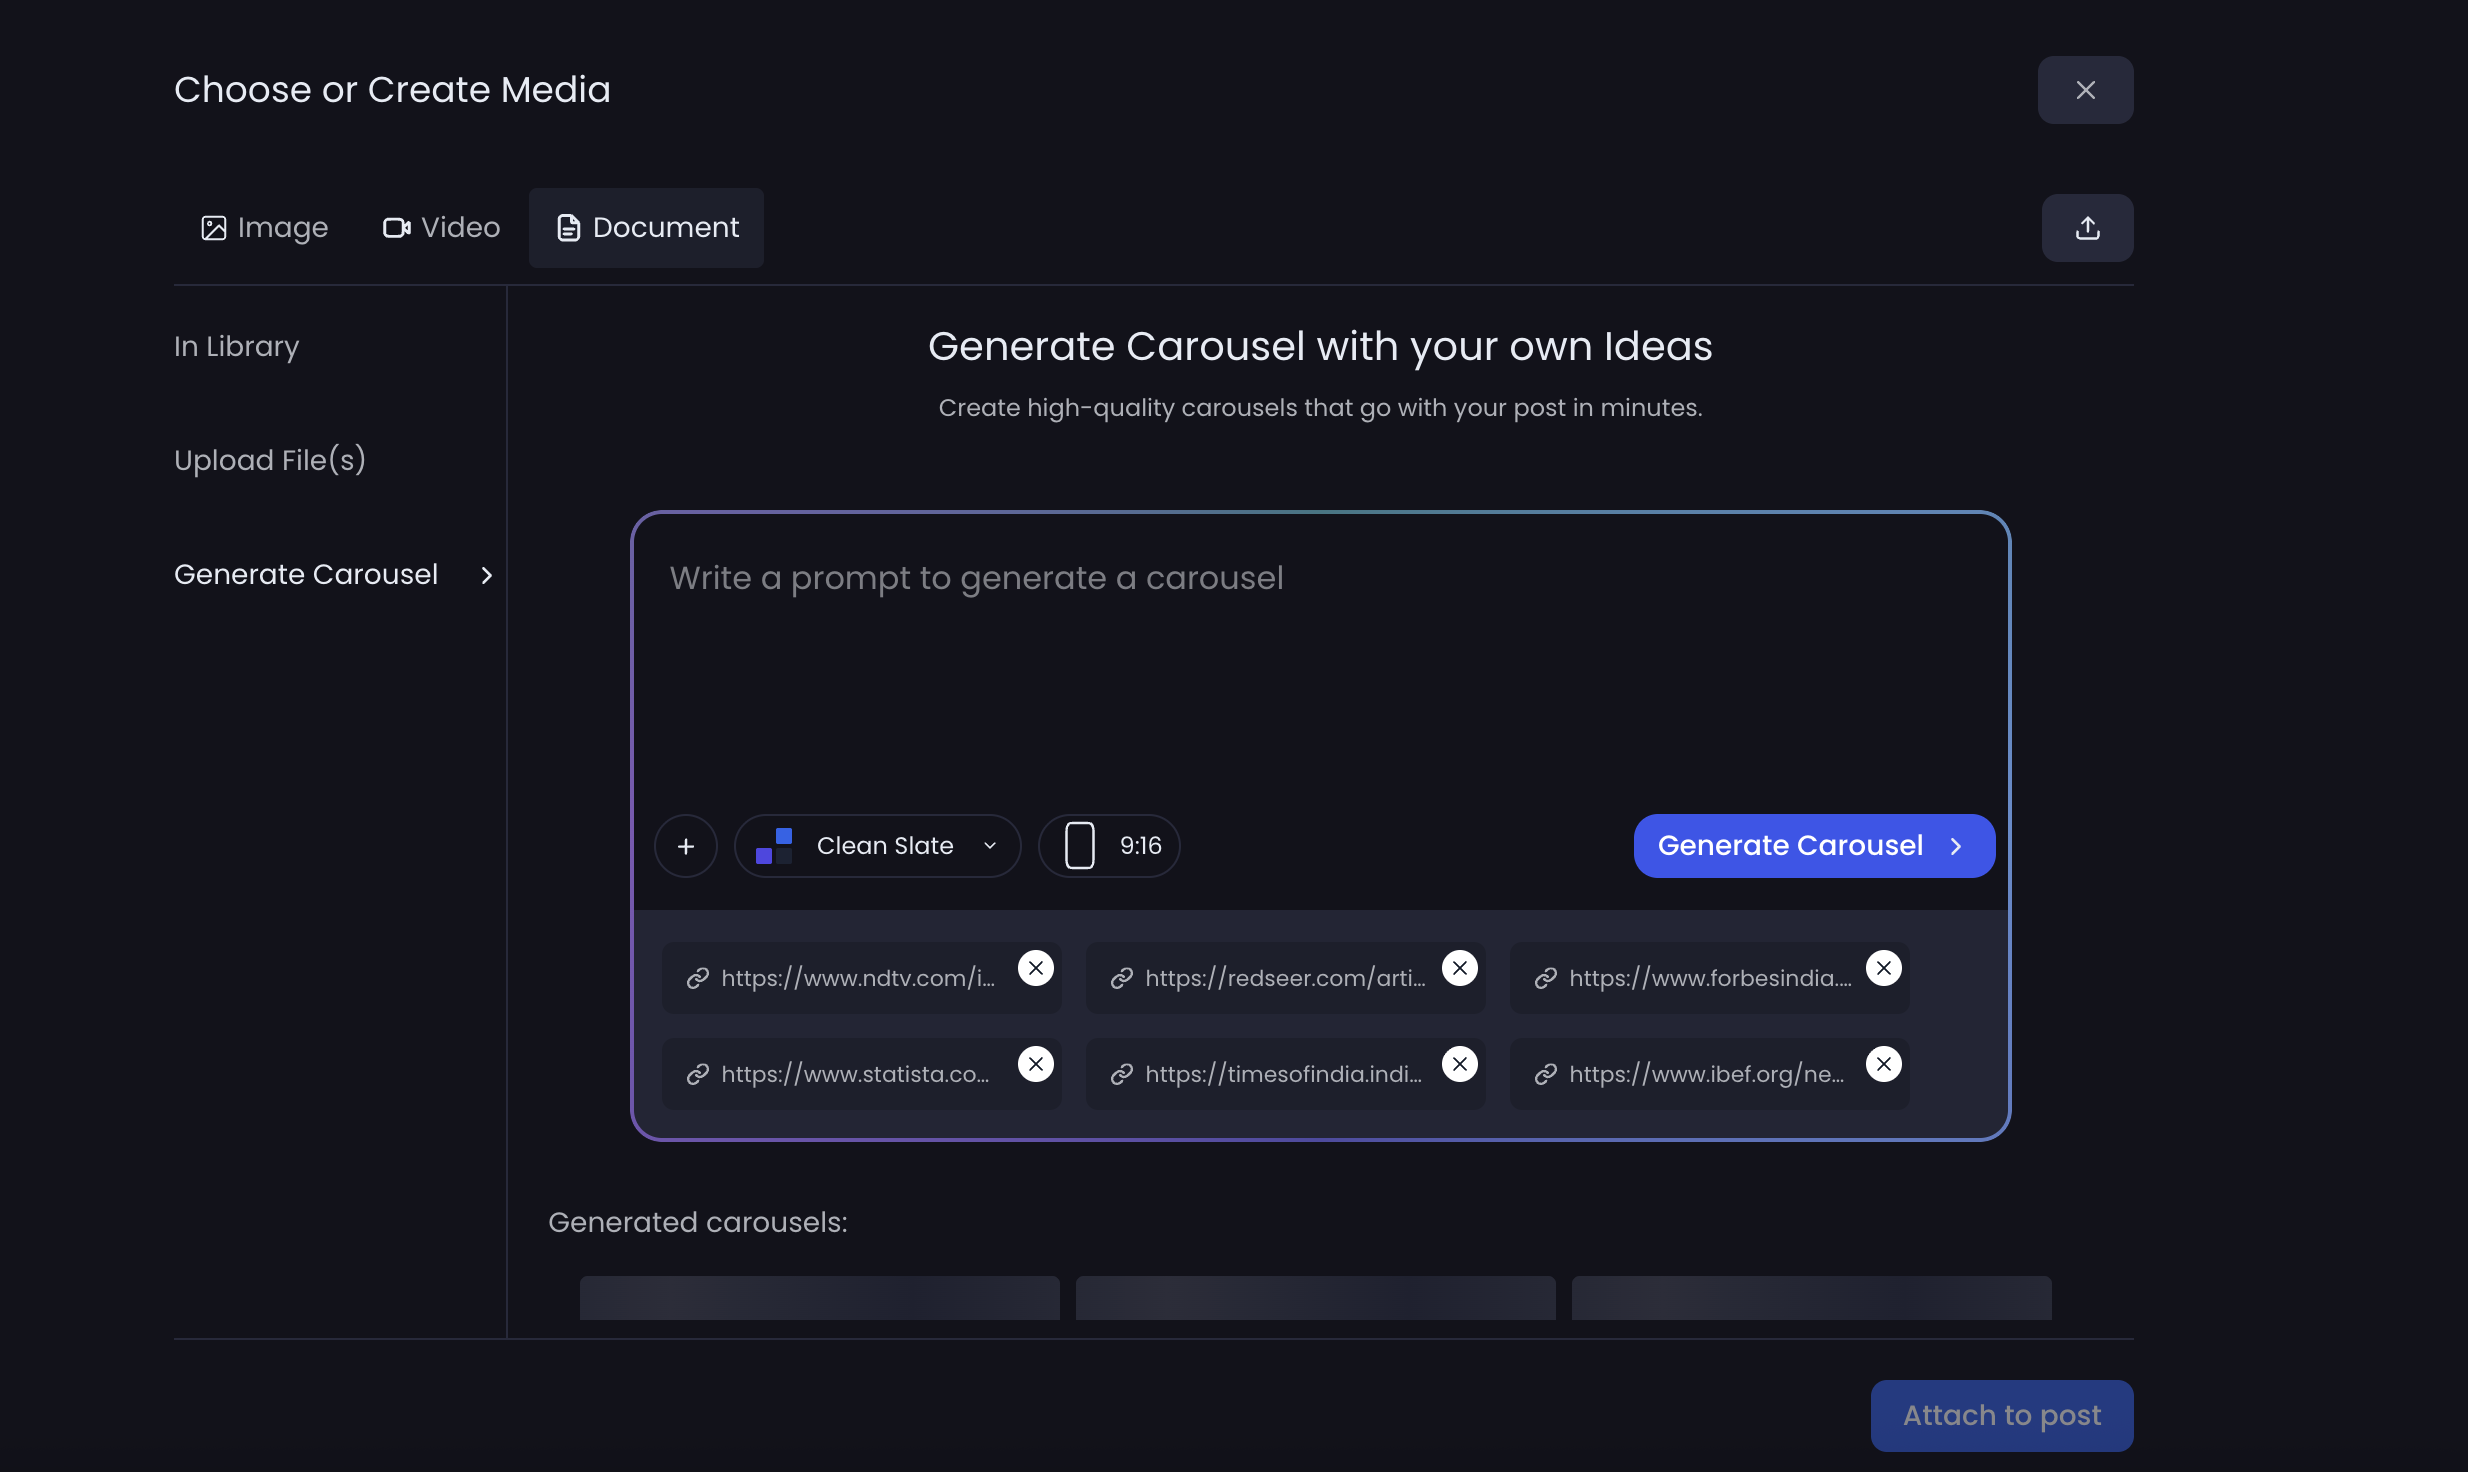Switch to the Video tab
The height and width of the screenshot is (1472, 2468).
[441, 228]
